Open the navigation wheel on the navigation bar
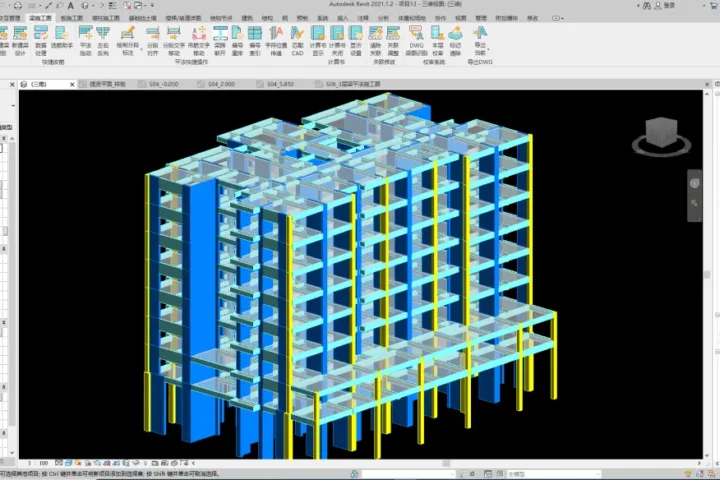The width and height of the screenshot is (720, 480). point(694,183)
